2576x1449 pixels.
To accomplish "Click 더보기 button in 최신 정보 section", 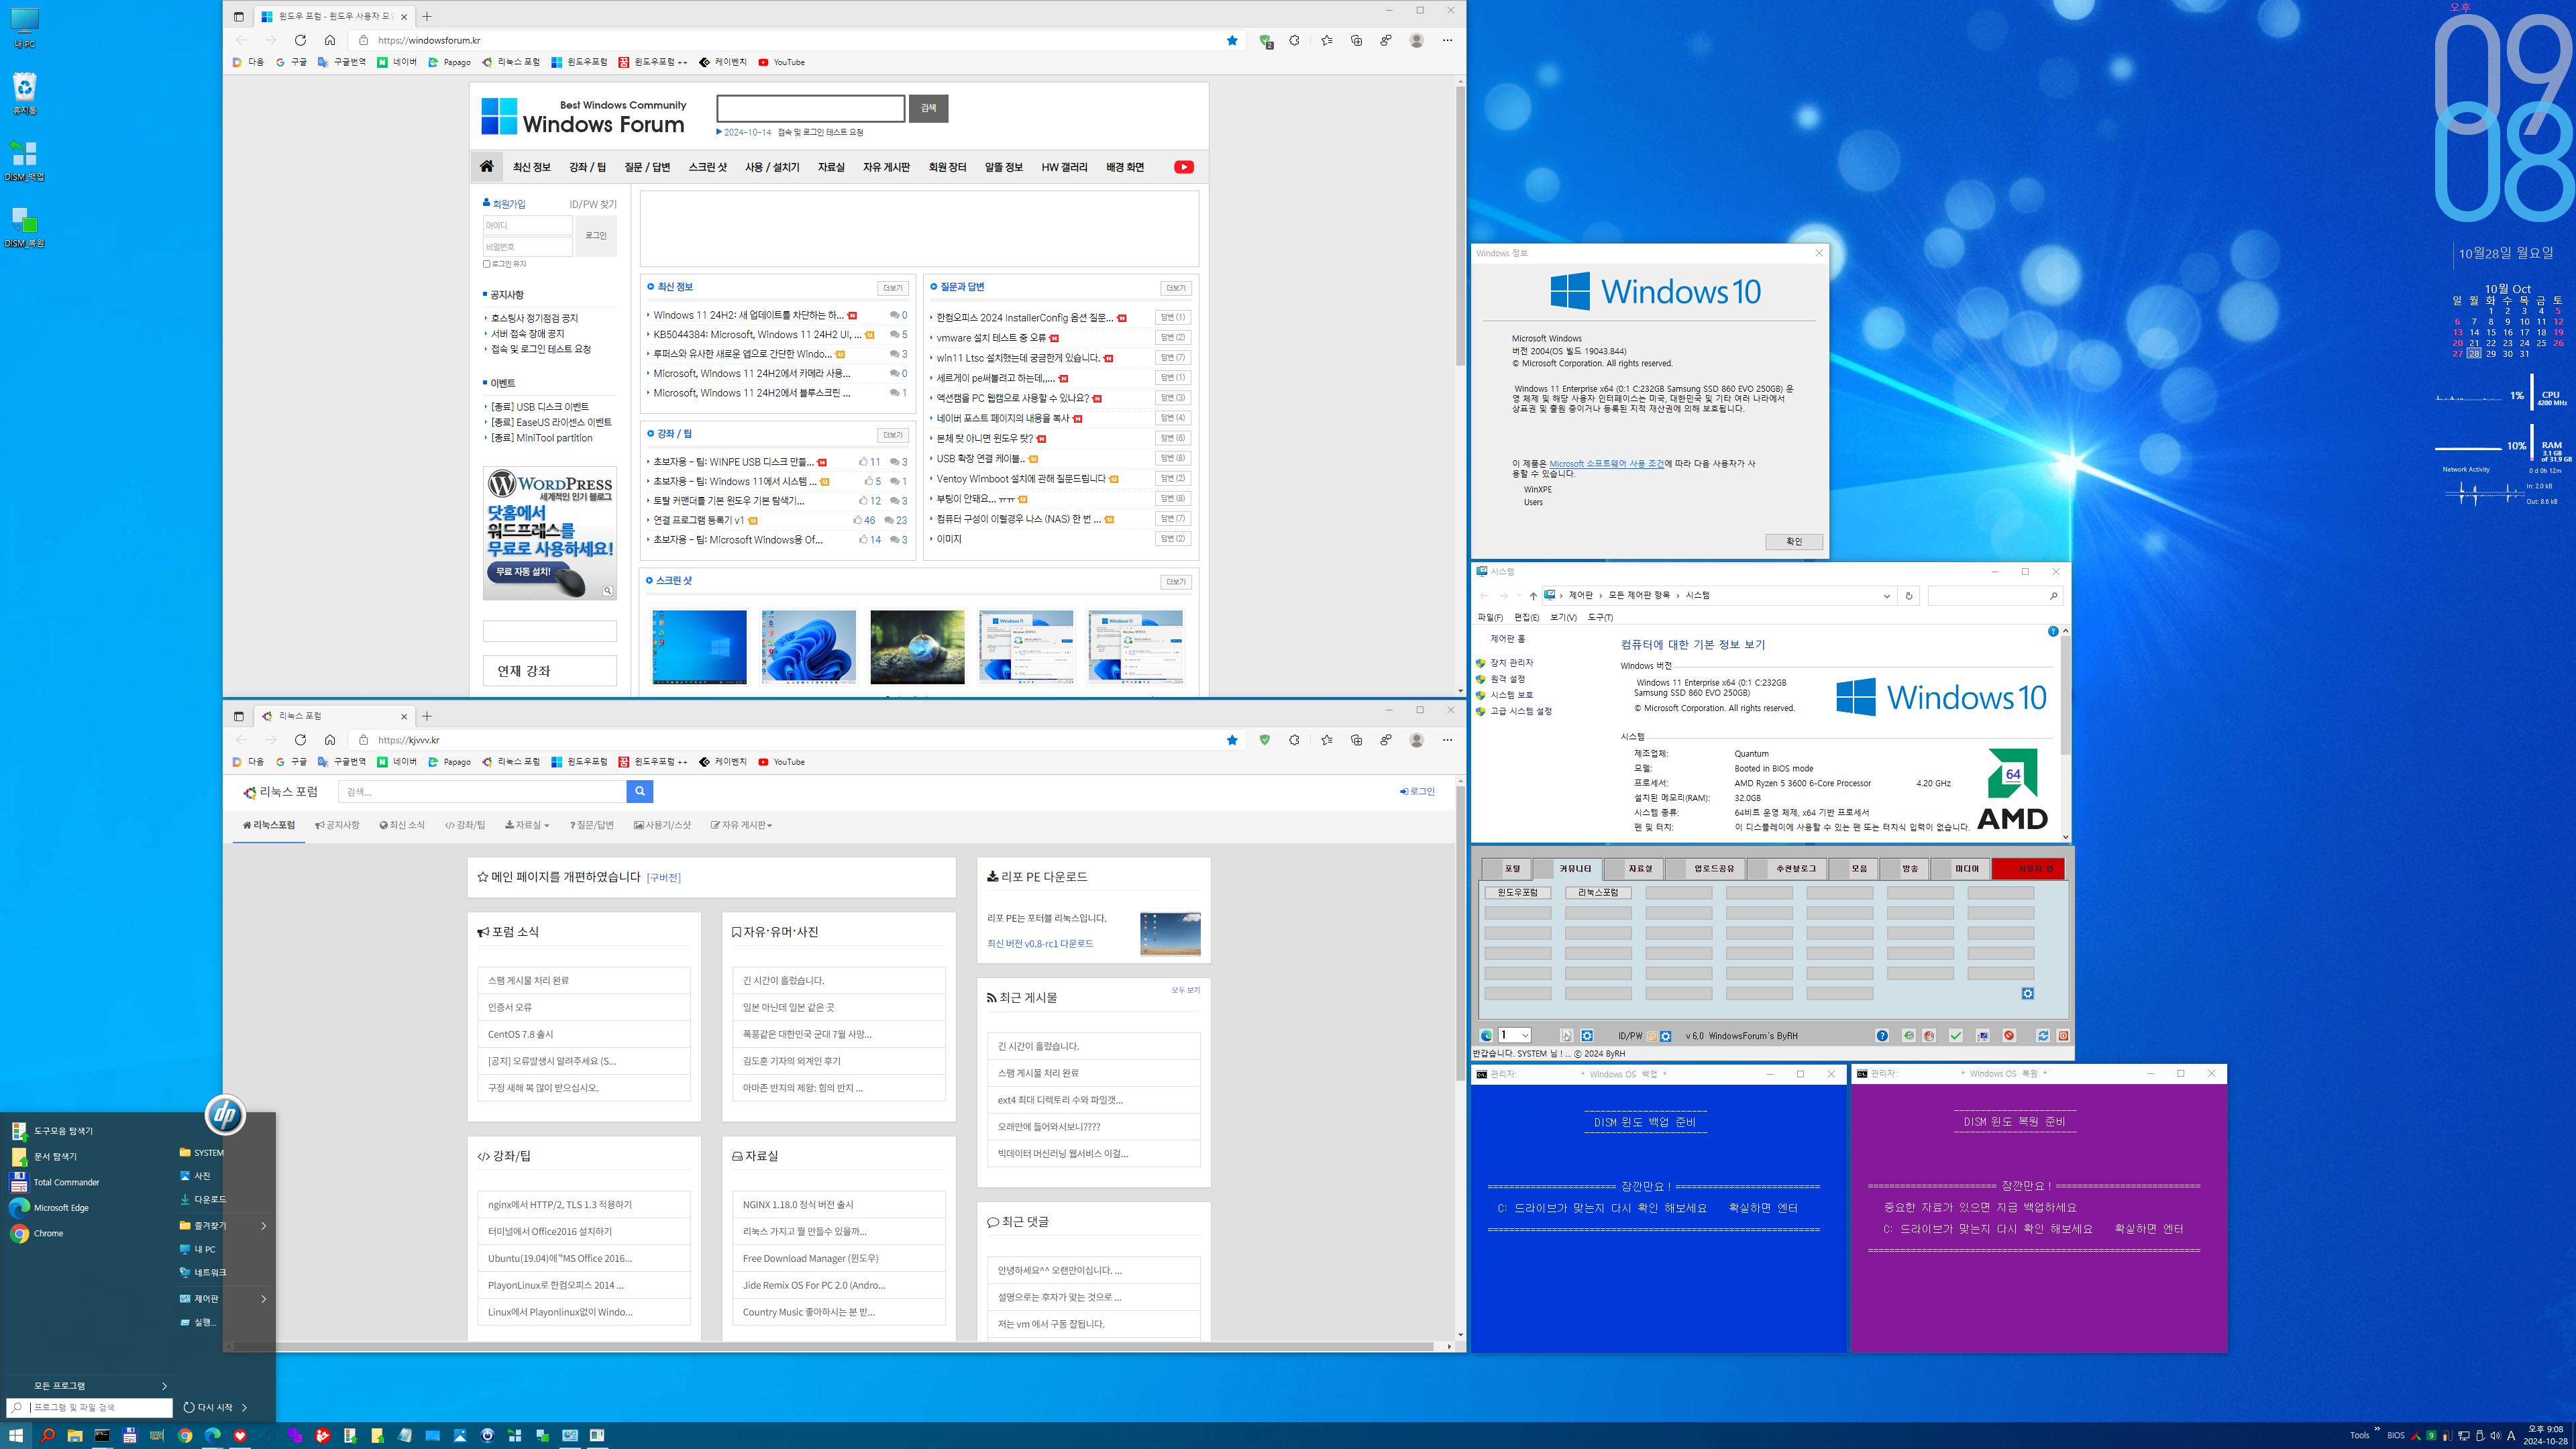I will click(892, 288).
